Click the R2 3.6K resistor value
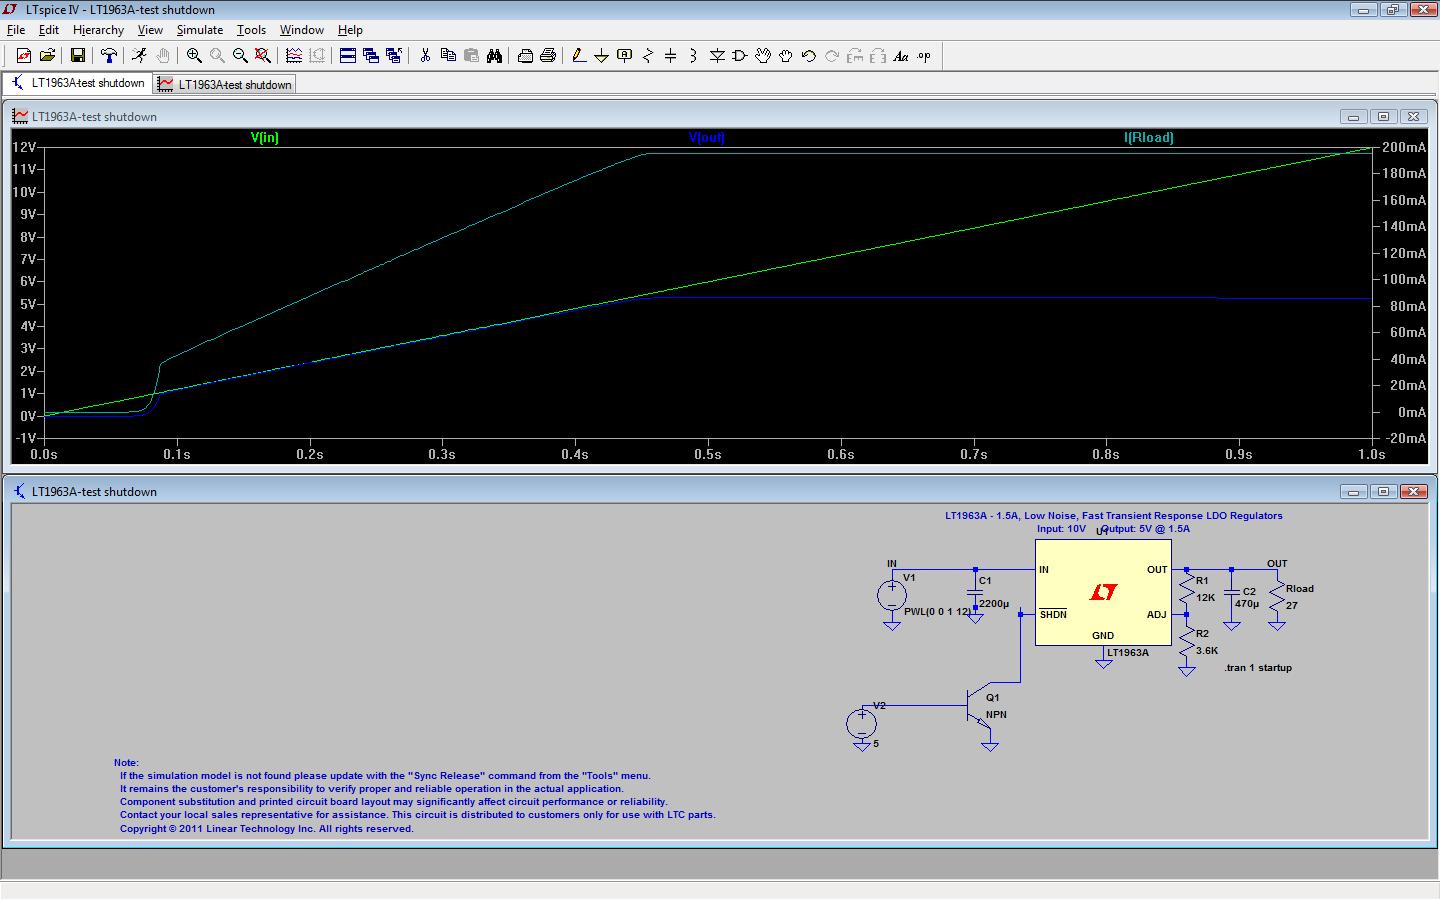This screenshot has width=1440, height=900. point(1207,651)
